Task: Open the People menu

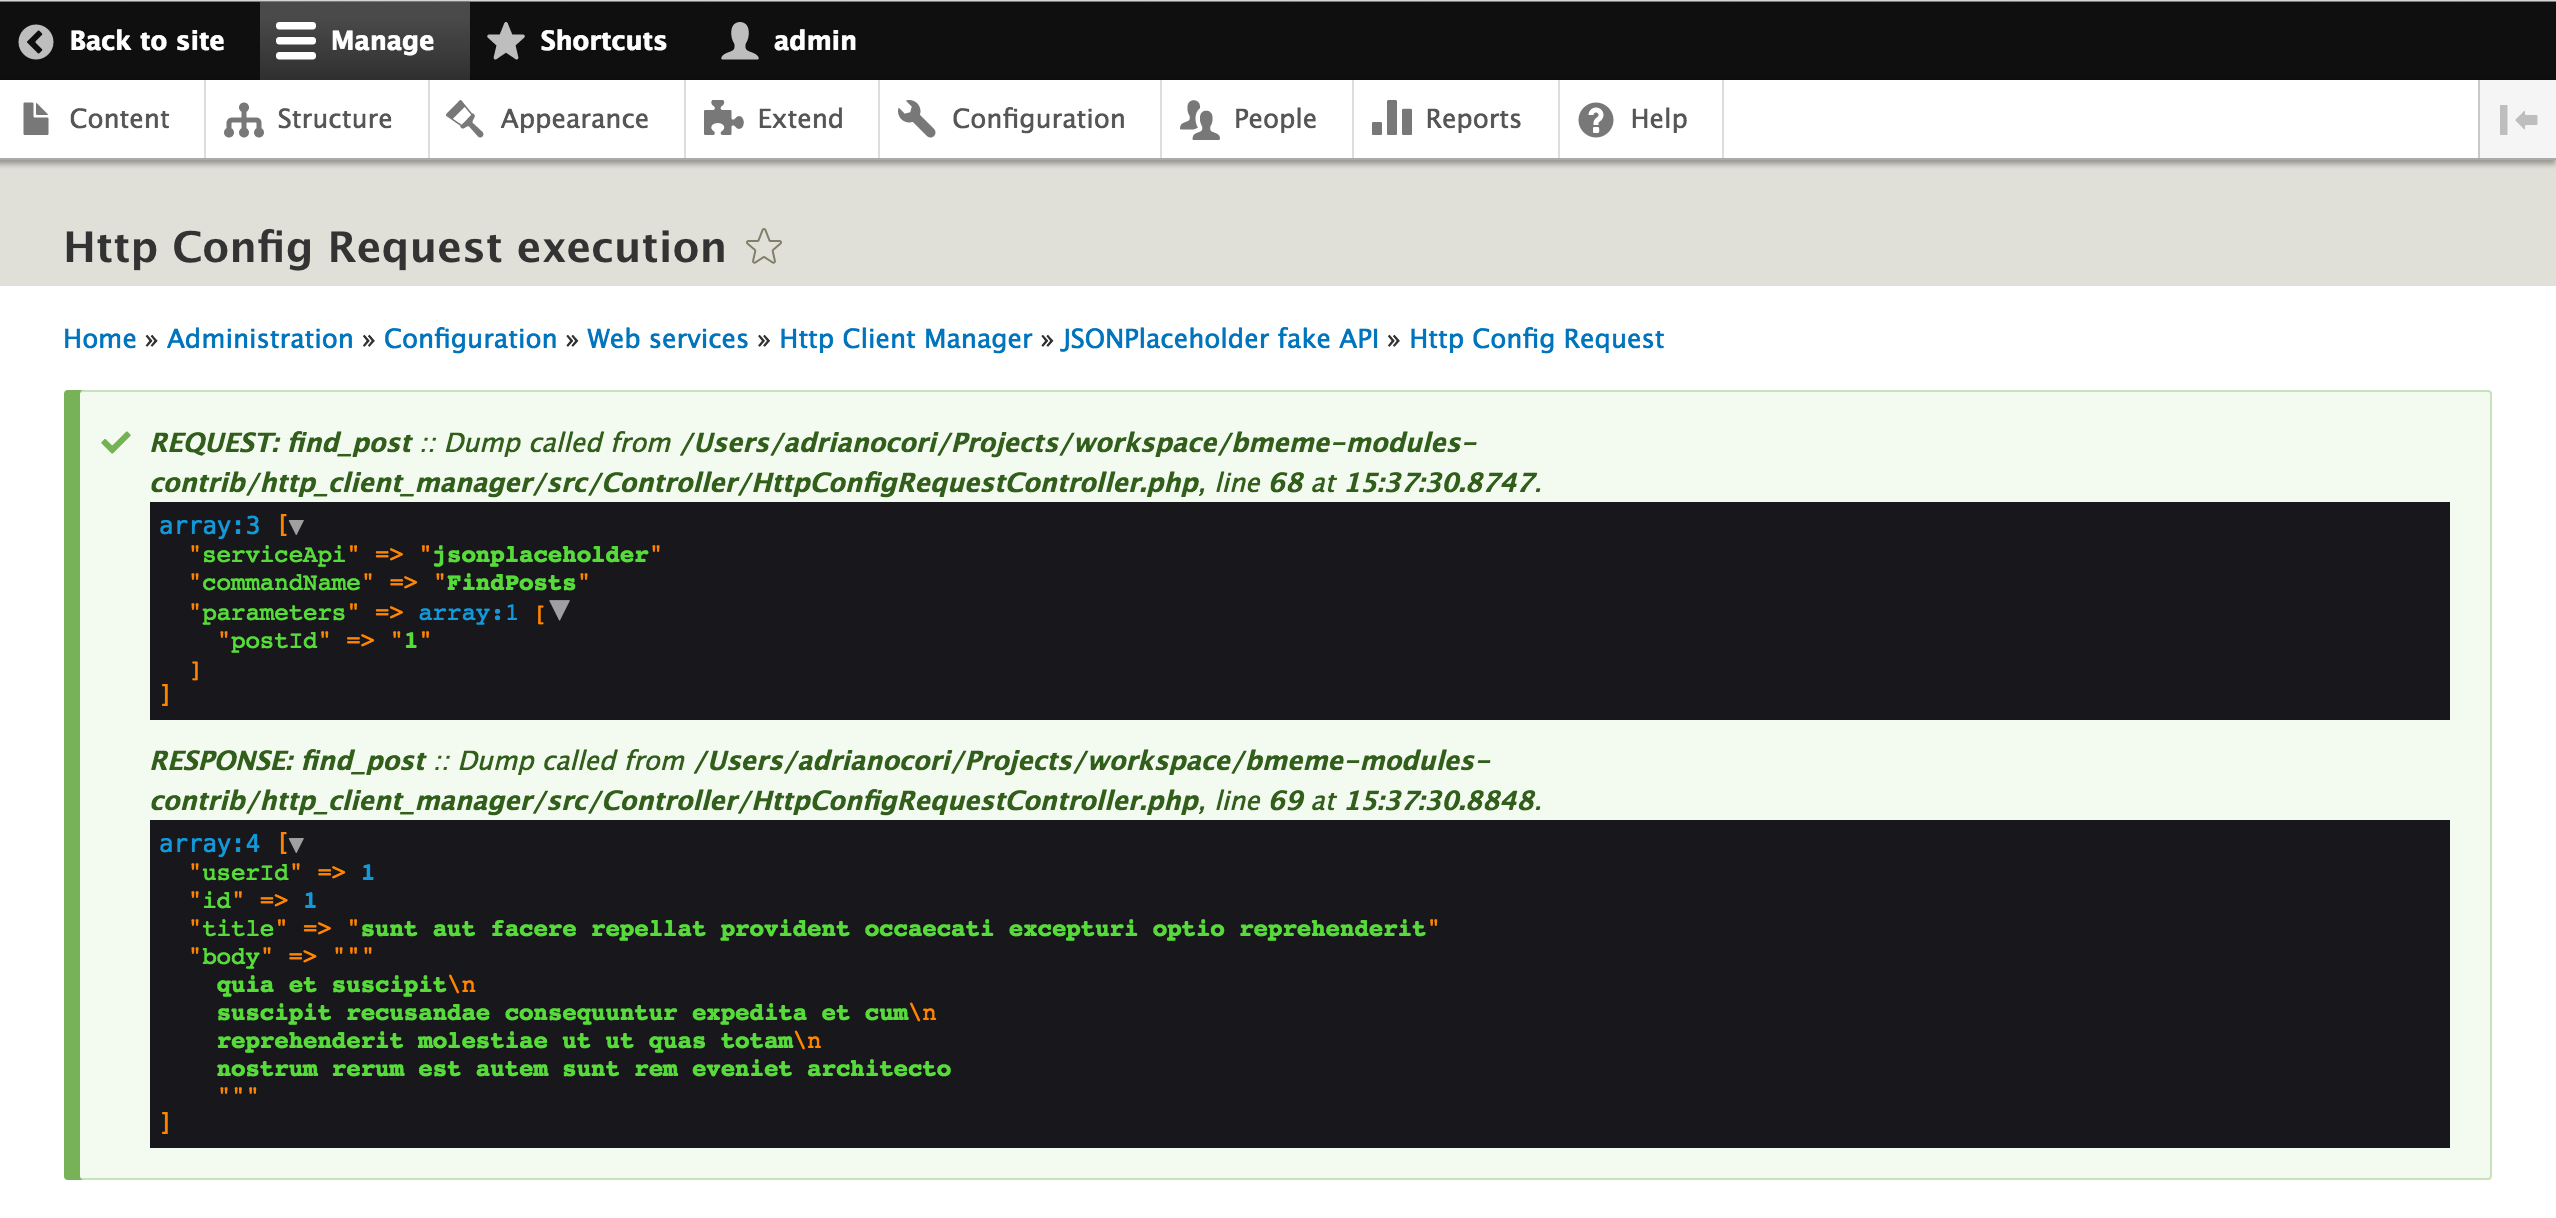Action: click(x=1257, y=119)
